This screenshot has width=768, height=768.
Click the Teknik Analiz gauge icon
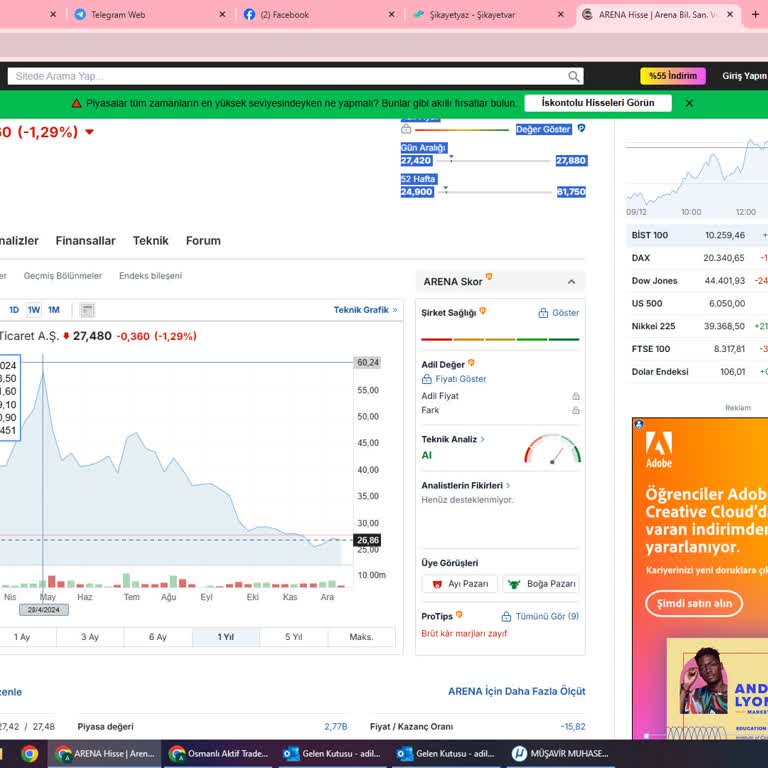pos(552,449)
